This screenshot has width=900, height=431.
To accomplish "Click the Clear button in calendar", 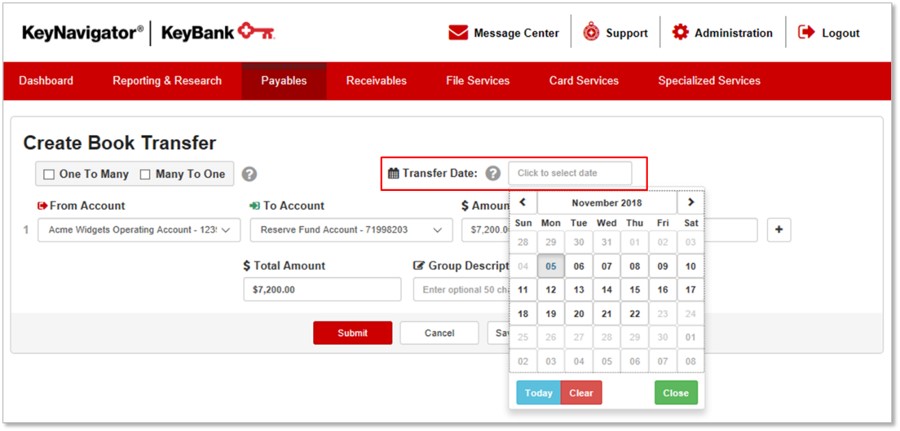I will click(581, 393).
